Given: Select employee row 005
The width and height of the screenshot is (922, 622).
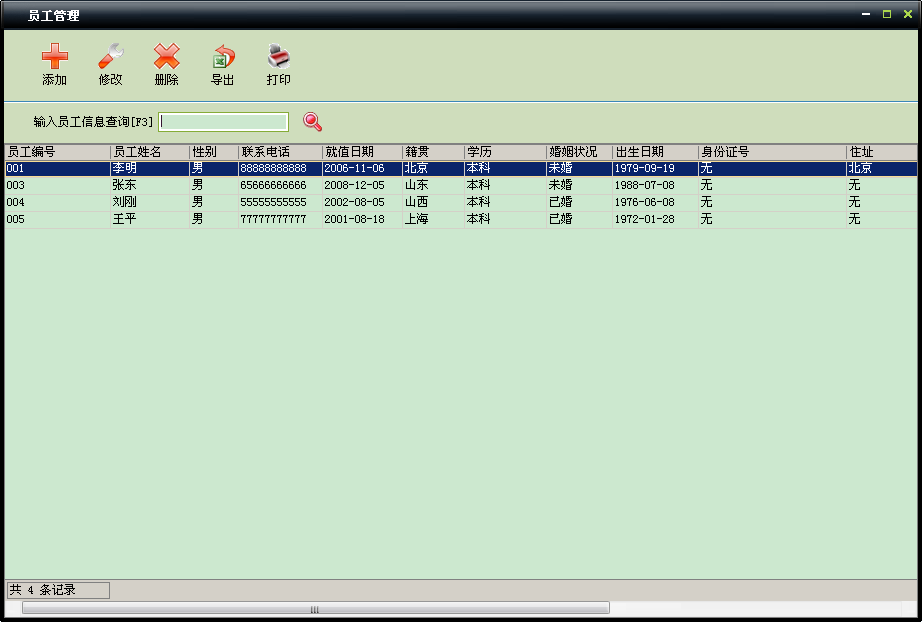Looking at the screenshot, I should [x=461, y=219].
